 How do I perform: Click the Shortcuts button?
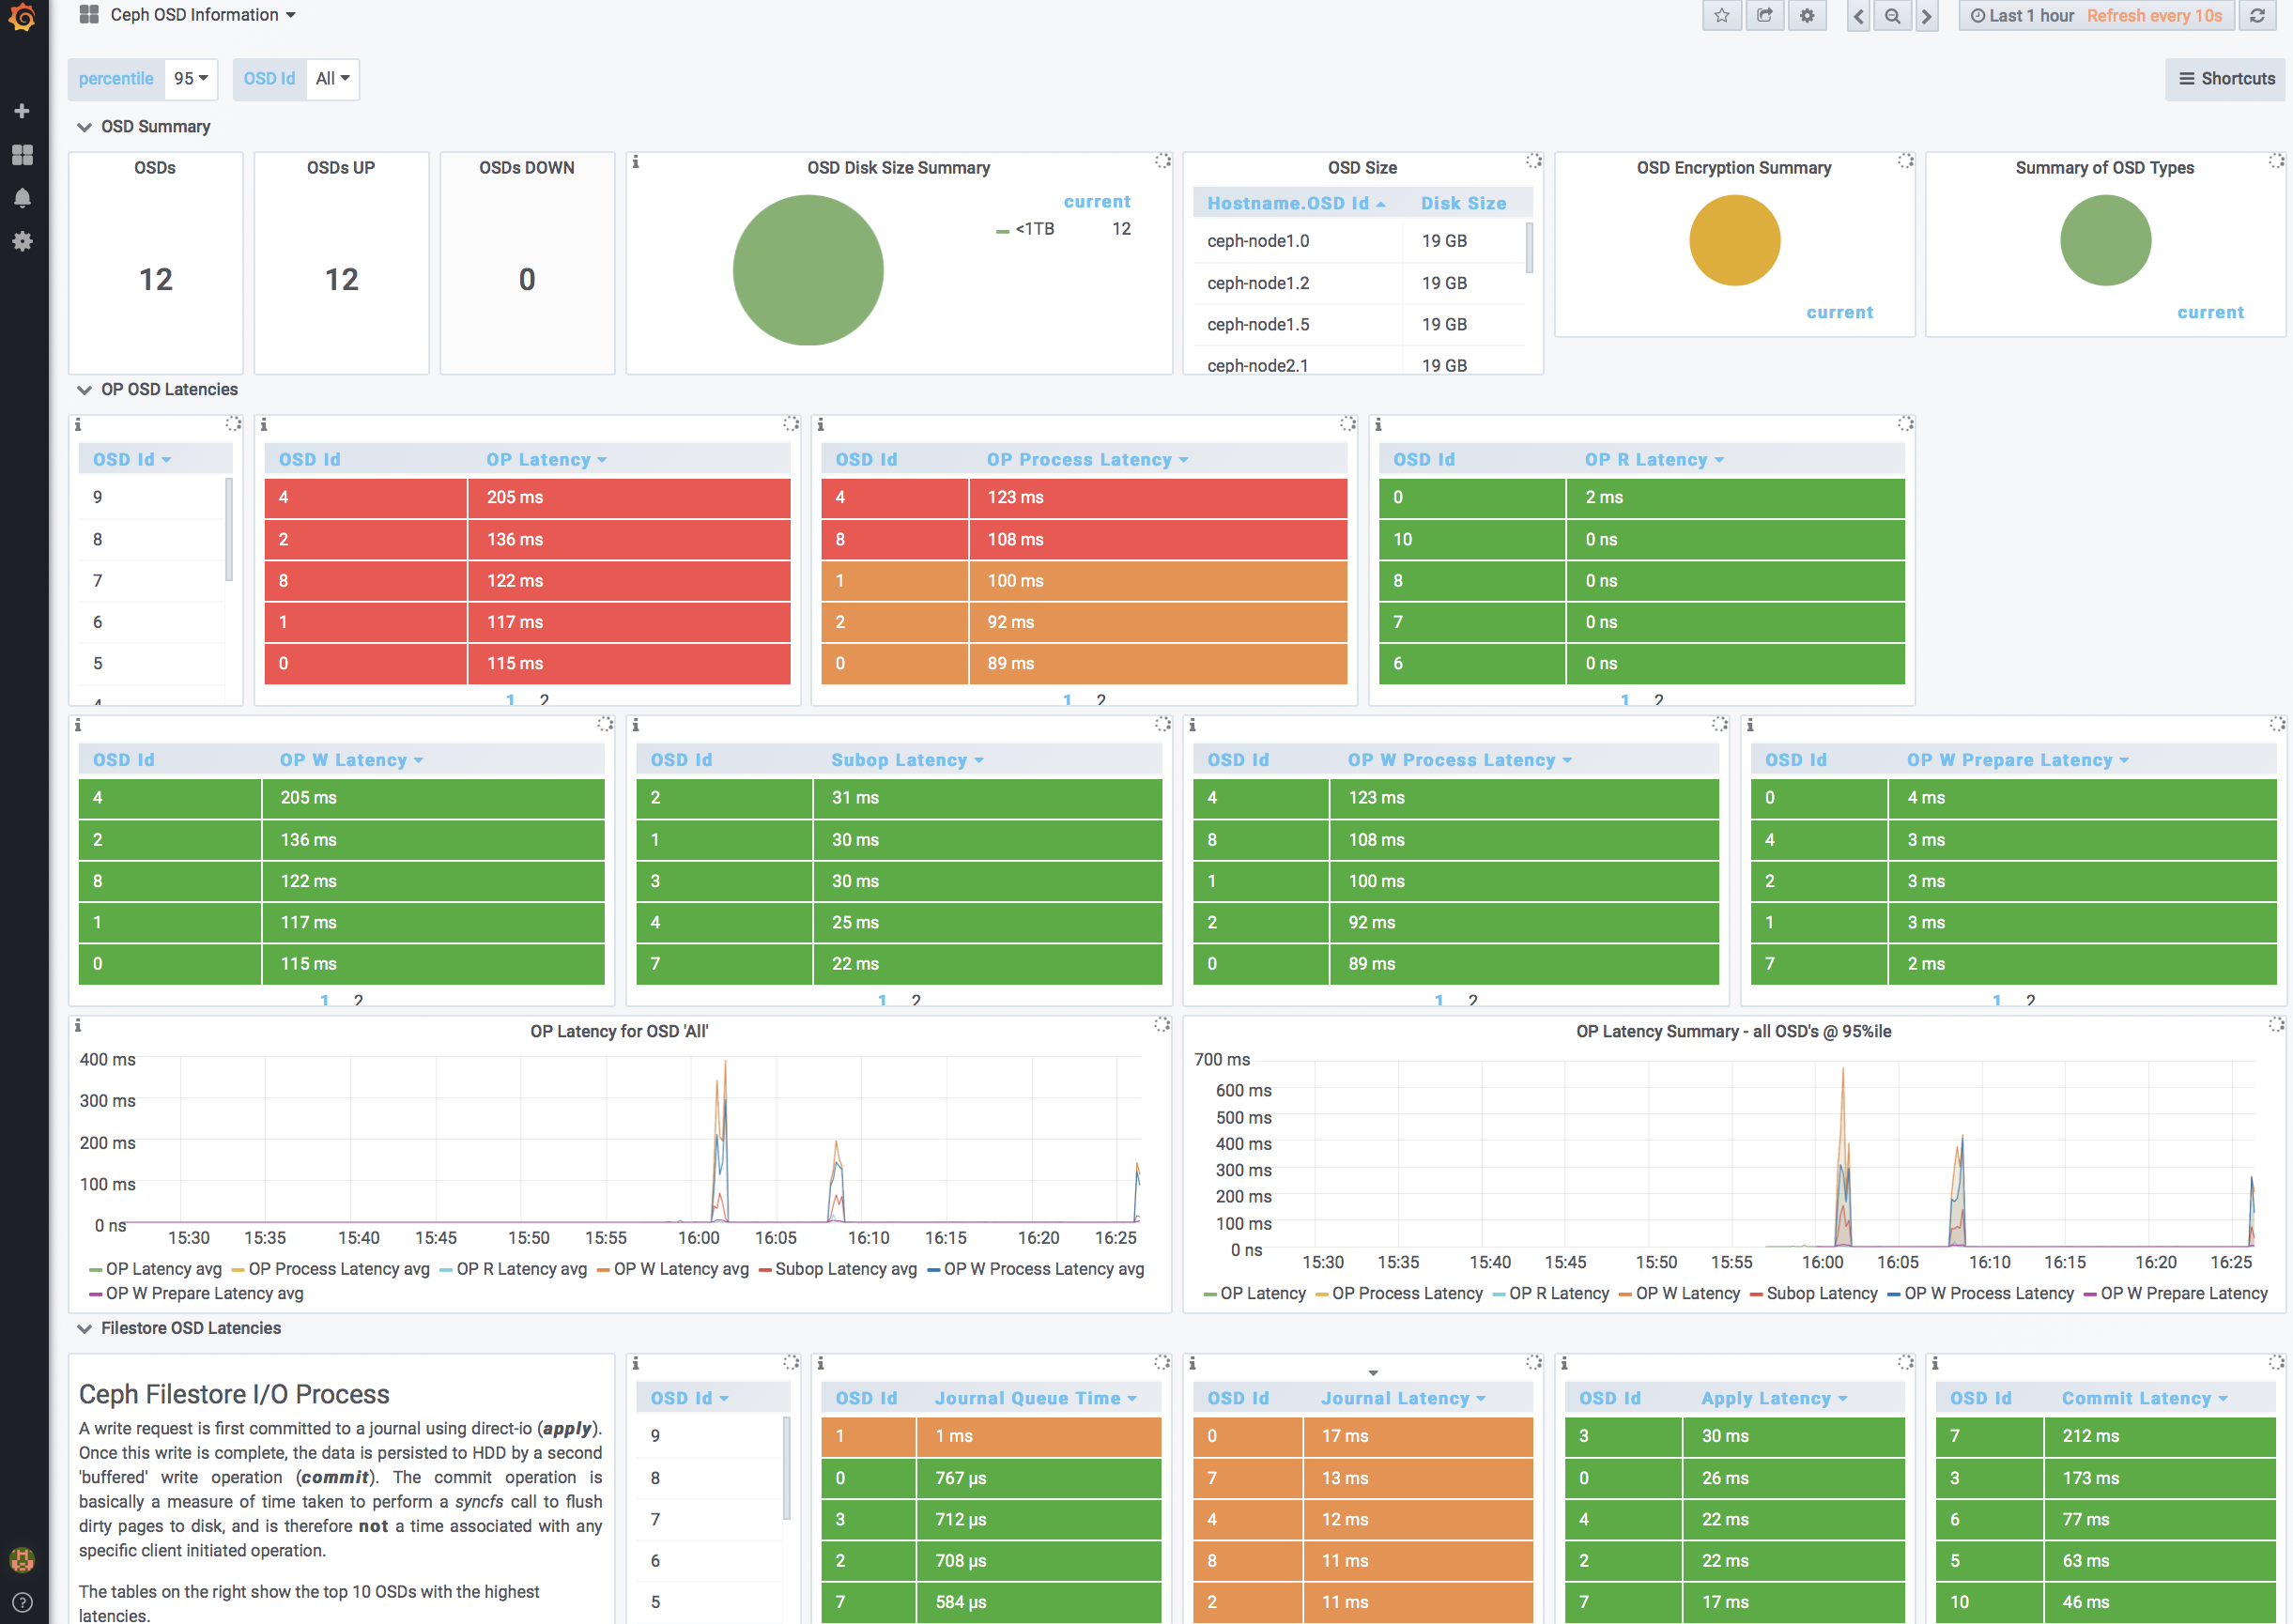(x=2224, y=78)
